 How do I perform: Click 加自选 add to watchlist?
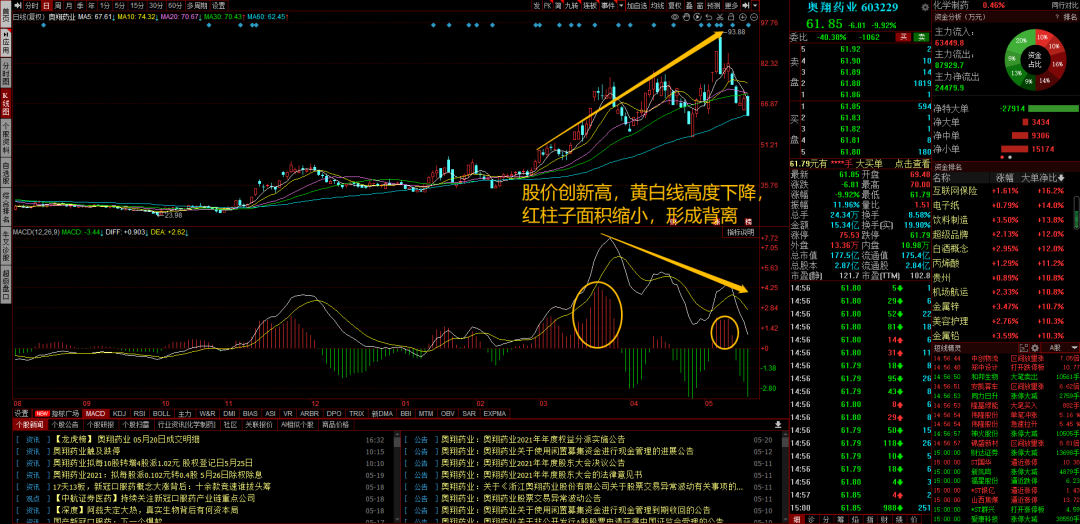pyautogui.click(x=638, y=5)
